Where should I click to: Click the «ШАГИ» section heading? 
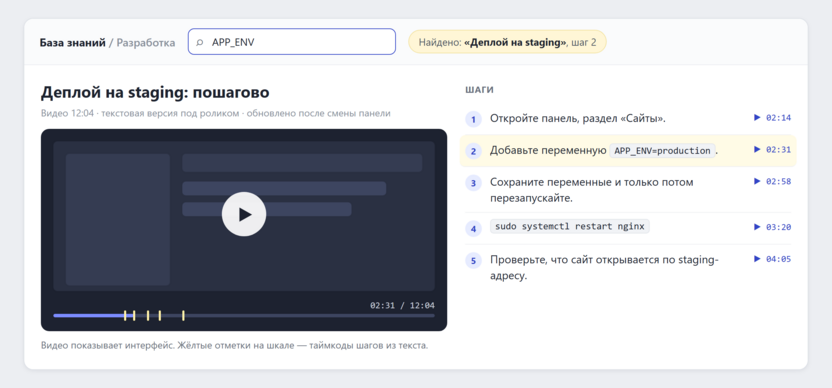pyautogui.click(x=479, y=90)
